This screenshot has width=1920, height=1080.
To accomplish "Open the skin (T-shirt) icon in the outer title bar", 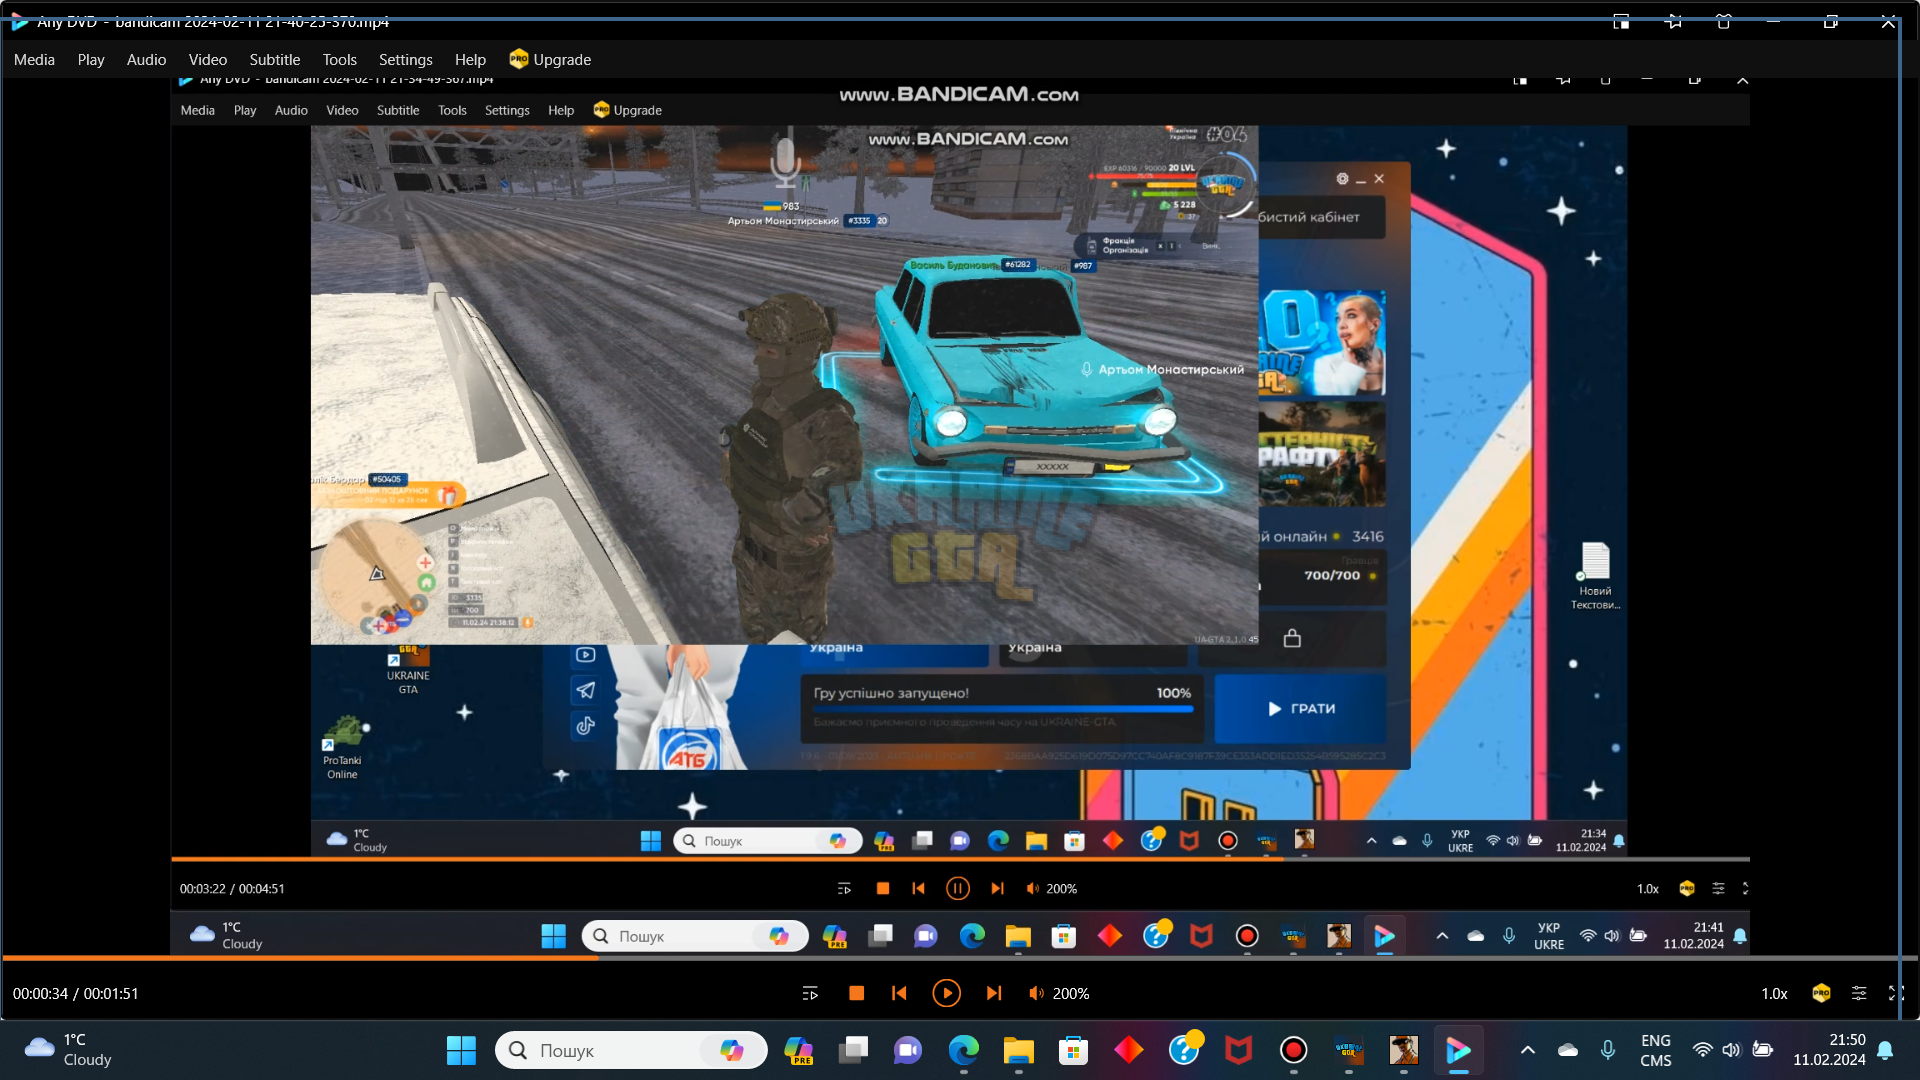I will pyautogui.click(x=1723, y=21).
